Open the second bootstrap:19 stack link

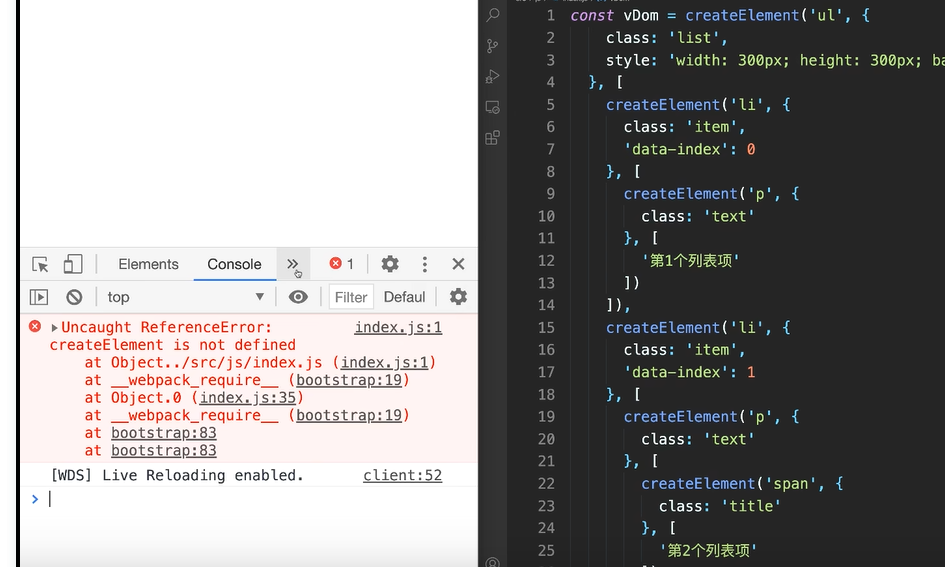[x=349, y=415]
